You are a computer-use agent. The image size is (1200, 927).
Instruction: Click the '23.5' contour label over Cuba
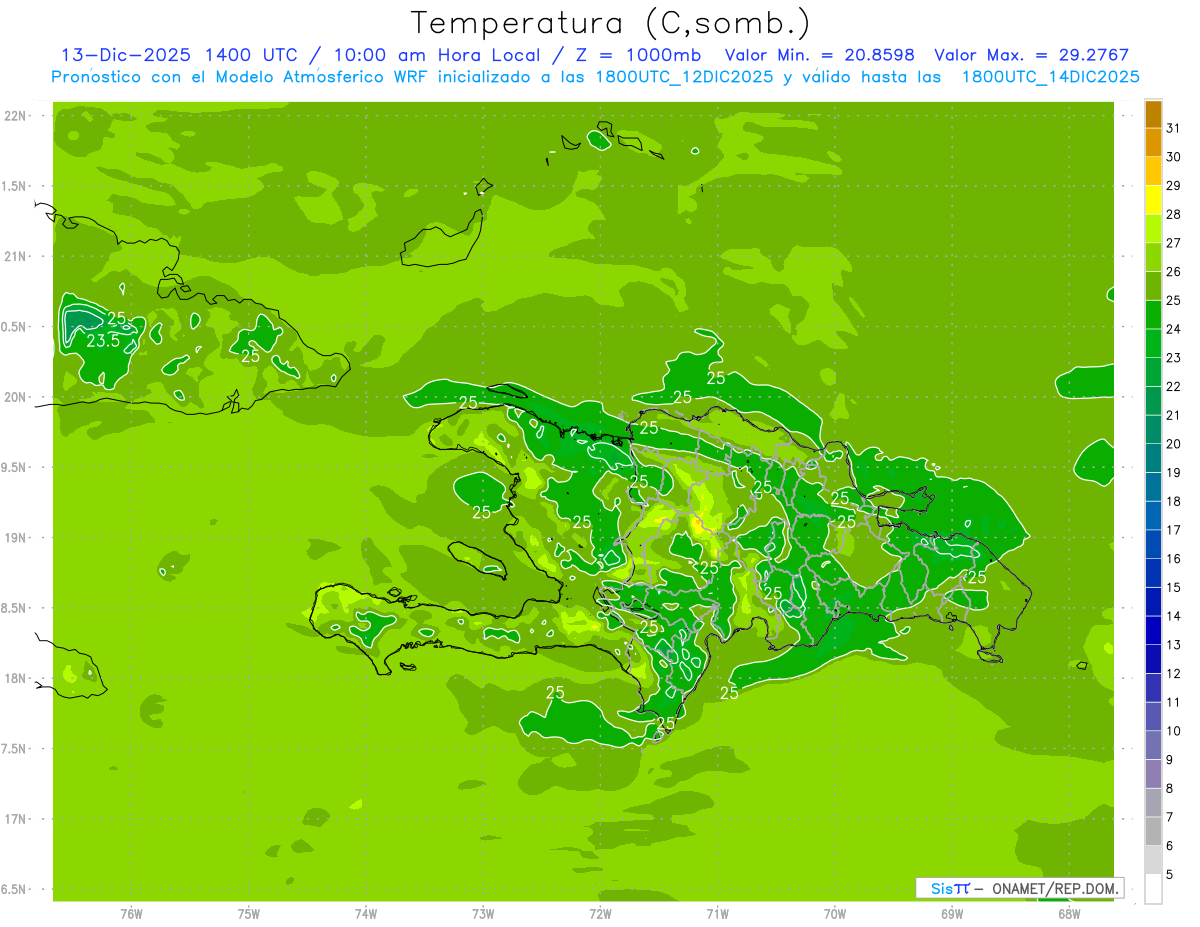coord(103,340)
